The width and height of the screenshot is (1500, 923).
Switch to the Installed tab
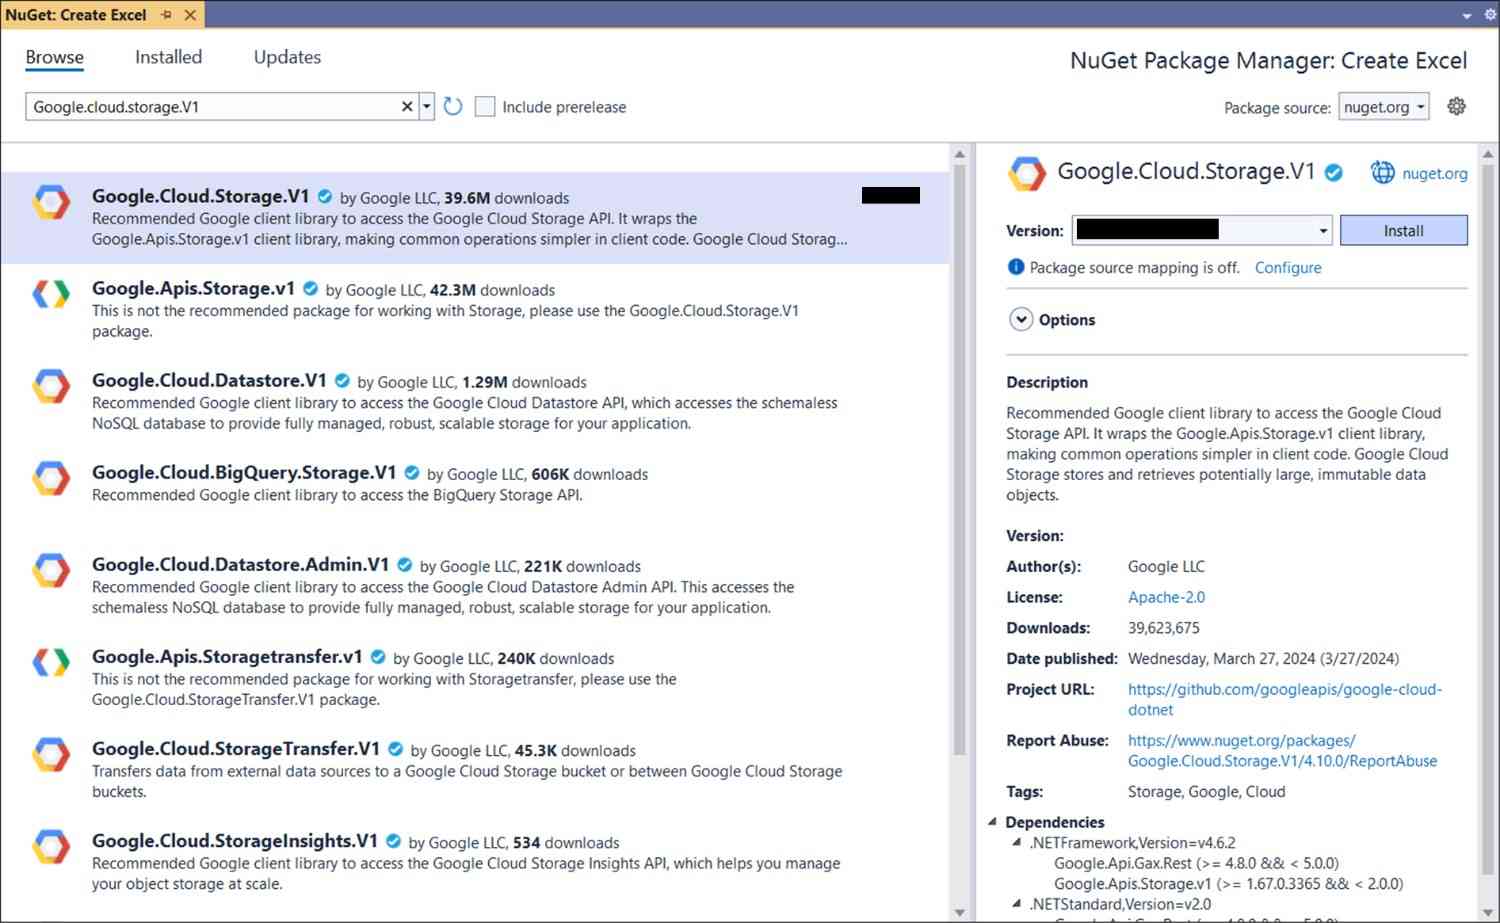point(168,57)
